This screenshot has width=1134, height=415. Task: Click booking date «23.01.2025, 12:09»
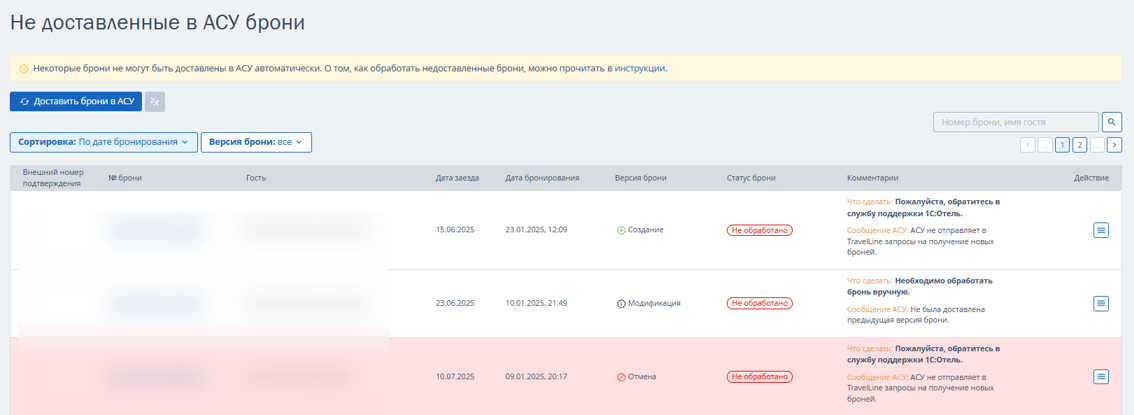tap(536, 230)
